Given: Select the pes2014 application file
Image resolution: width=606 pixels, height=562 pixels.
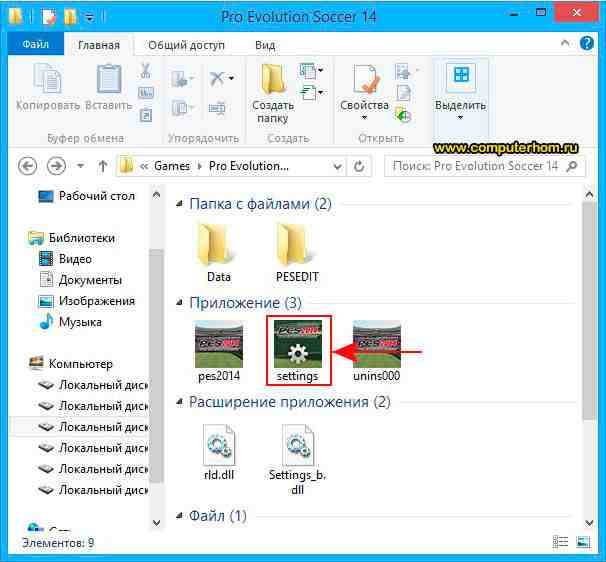Looking at the screenshot, I should click(218, 352).
